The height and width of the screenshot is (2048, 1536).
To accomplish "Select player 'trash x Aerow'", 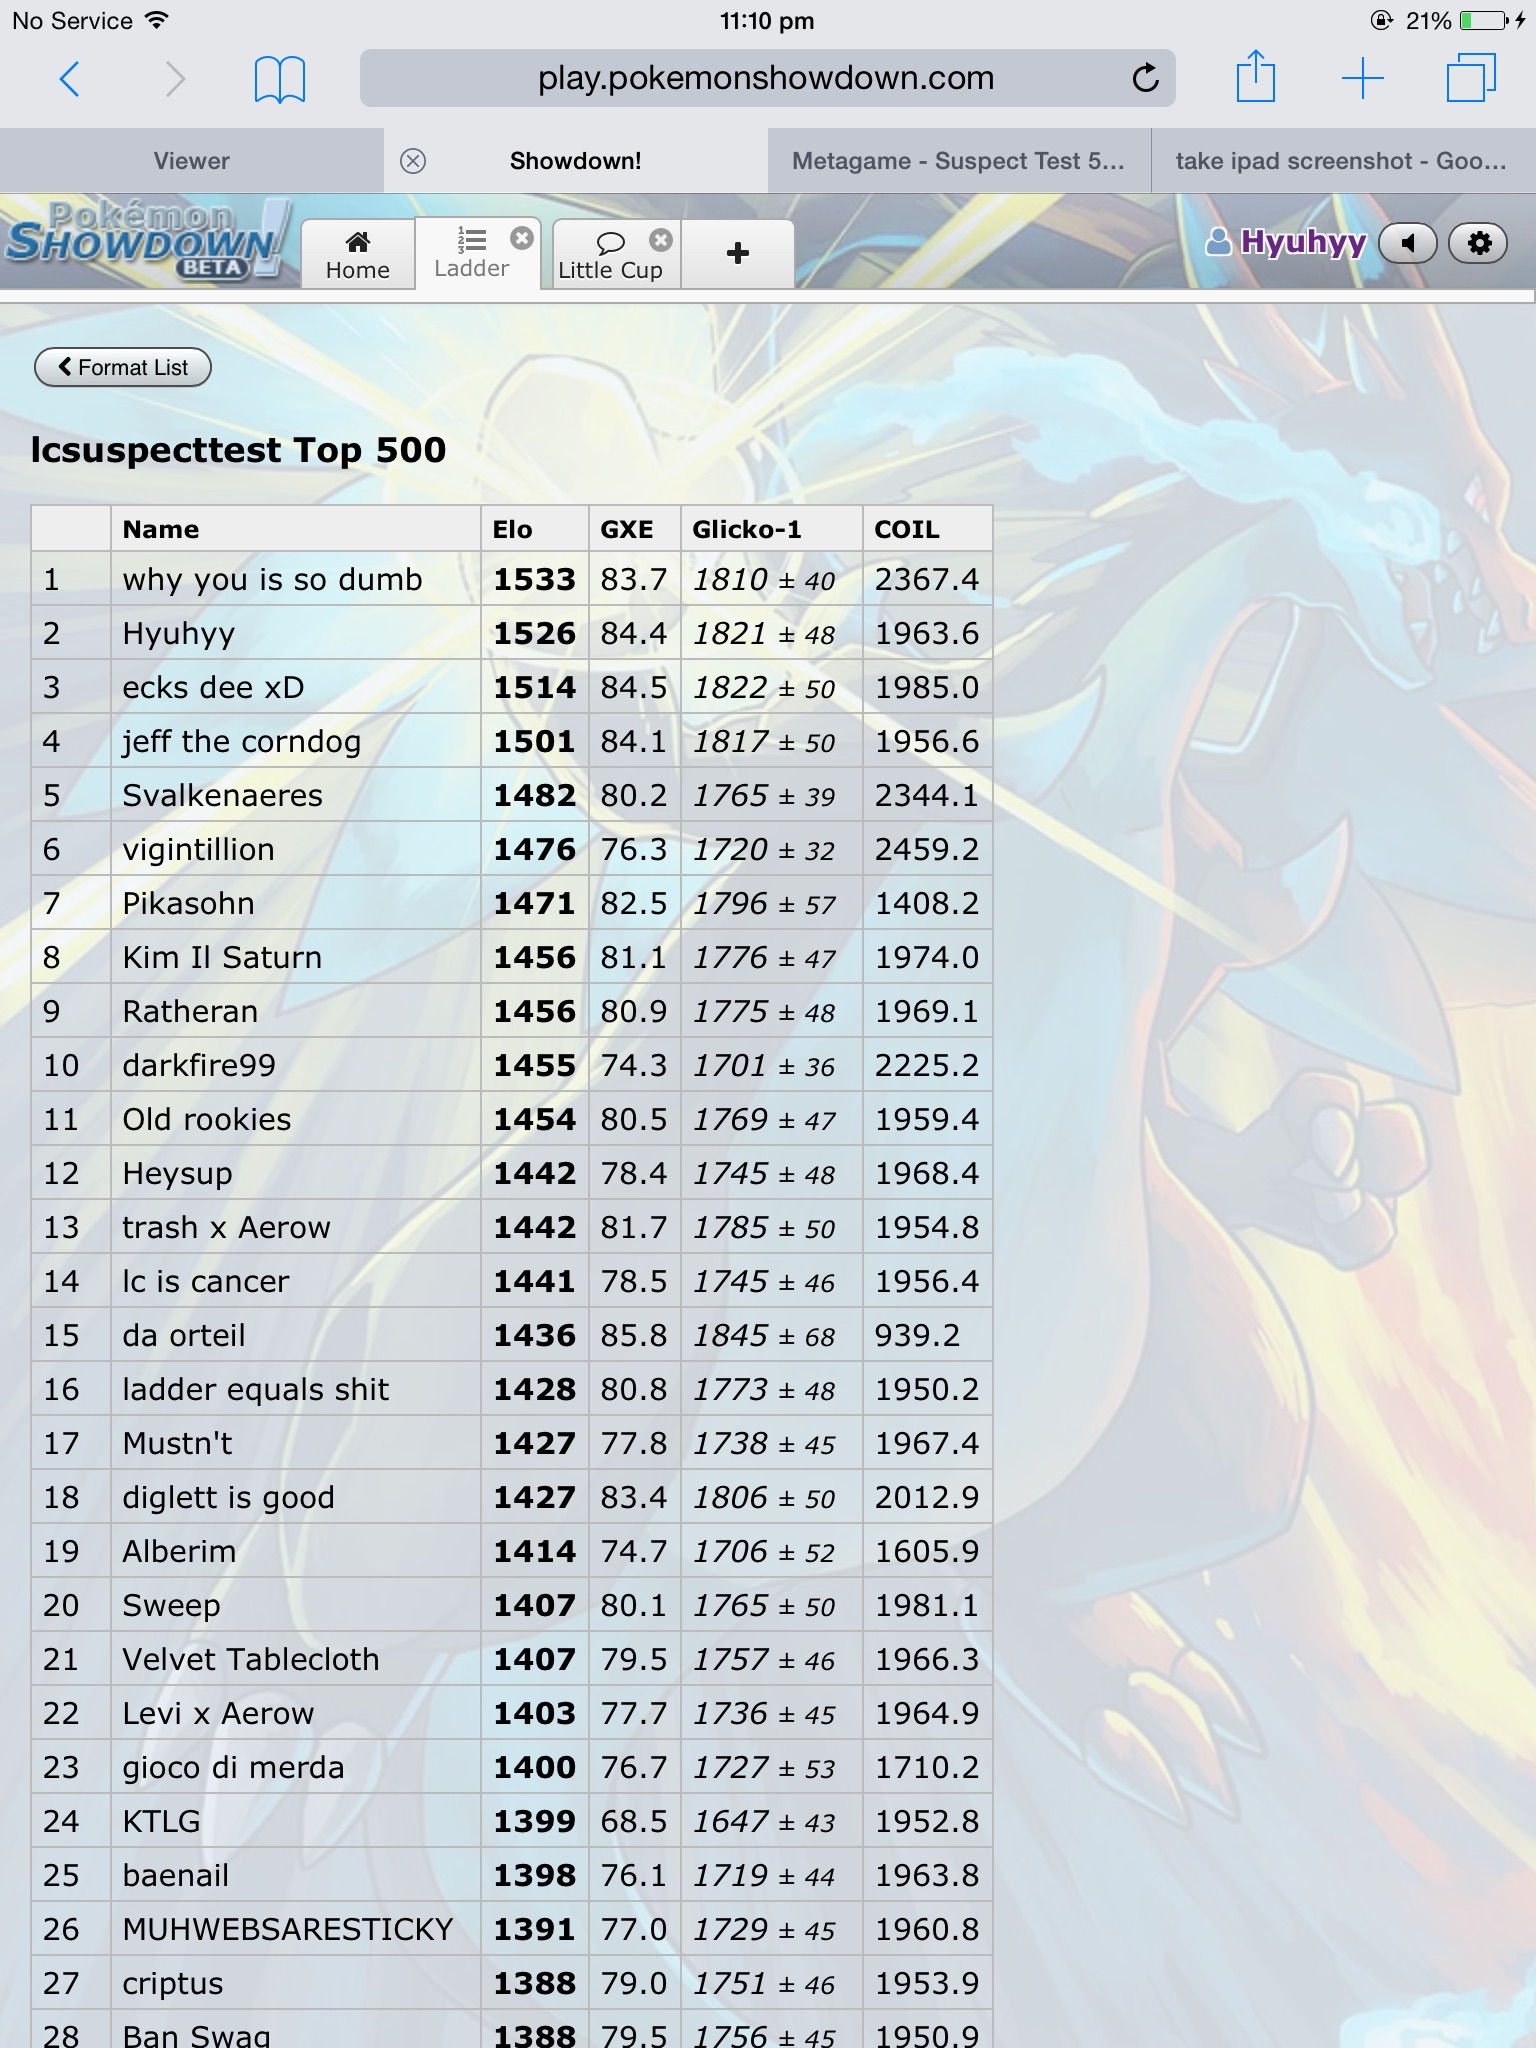I will click(x=226, y=1227).
